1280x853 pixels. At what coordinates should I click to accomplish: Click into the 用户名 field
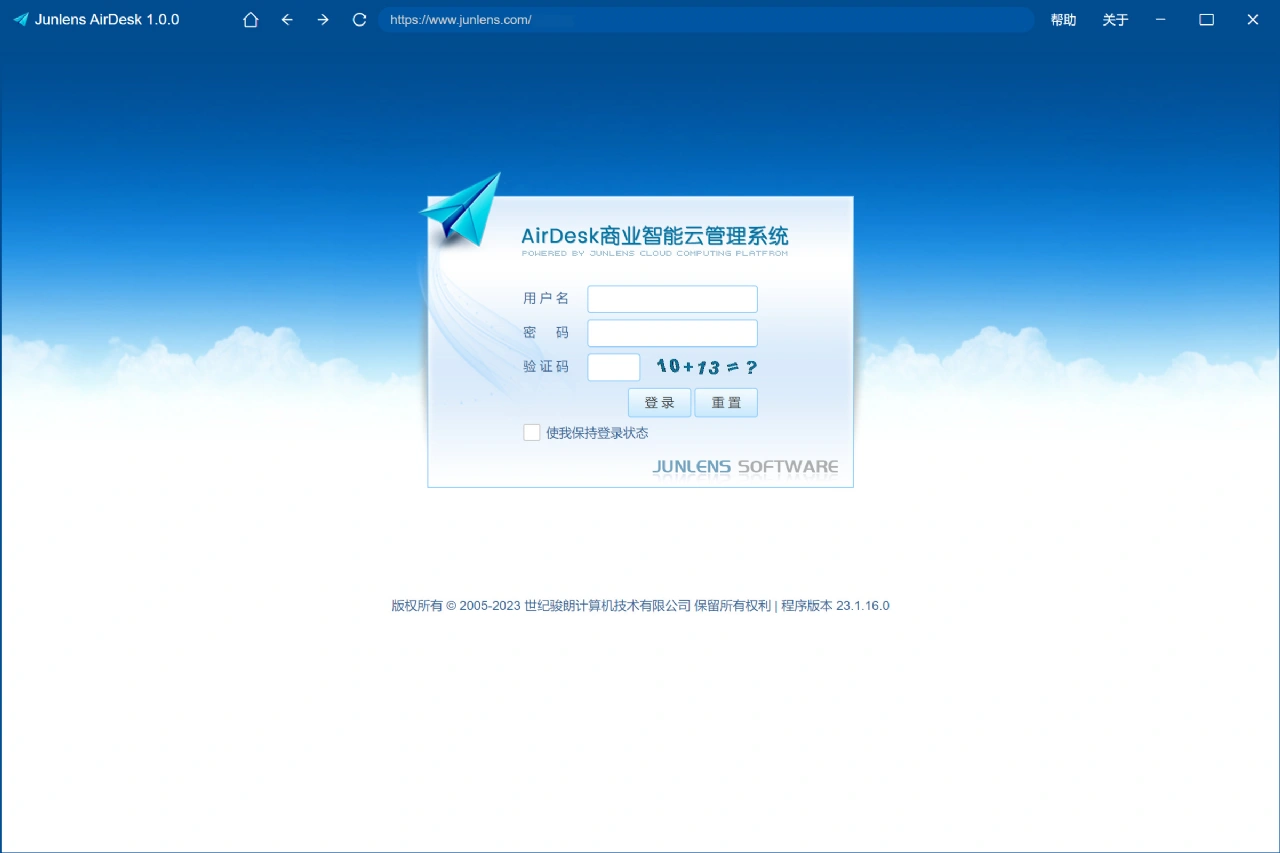(x=672, y=299)
